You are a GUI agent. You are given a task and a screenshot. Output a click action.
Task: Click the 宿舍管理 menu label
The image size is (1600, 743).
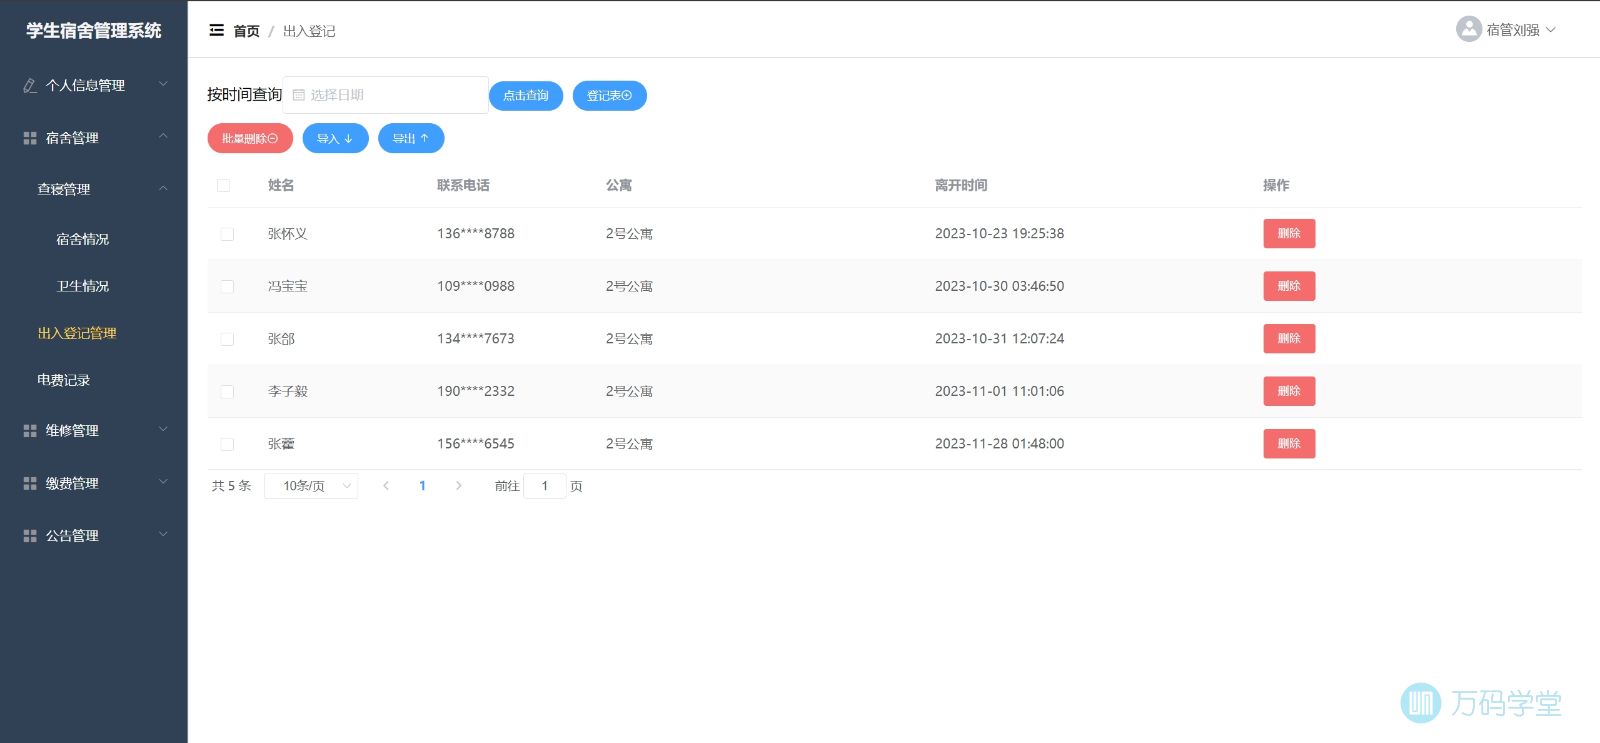[x=72, y=138]
